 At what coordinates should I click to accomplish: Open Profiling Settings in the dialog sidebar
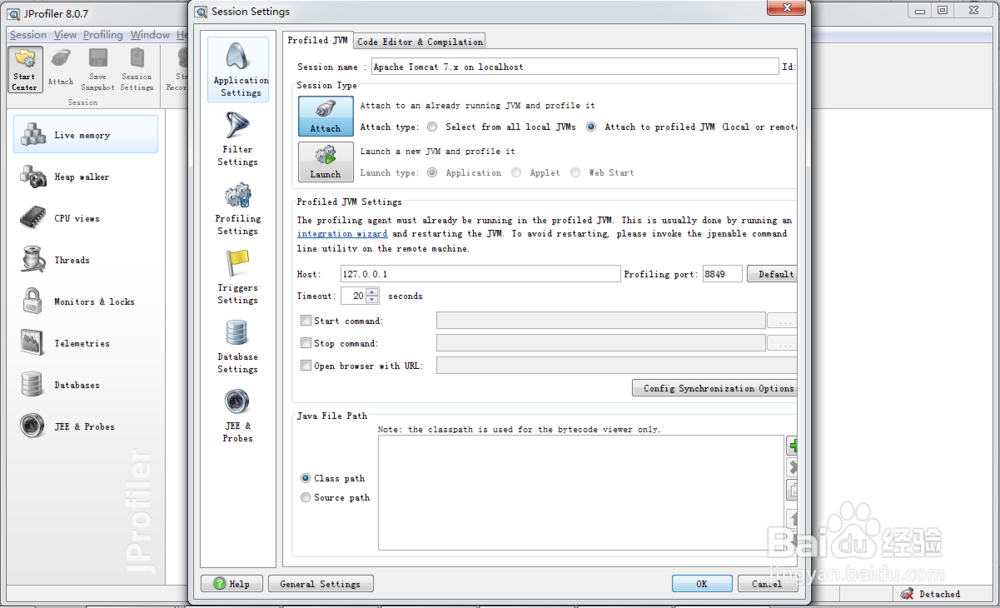click(x=237, y=209)
